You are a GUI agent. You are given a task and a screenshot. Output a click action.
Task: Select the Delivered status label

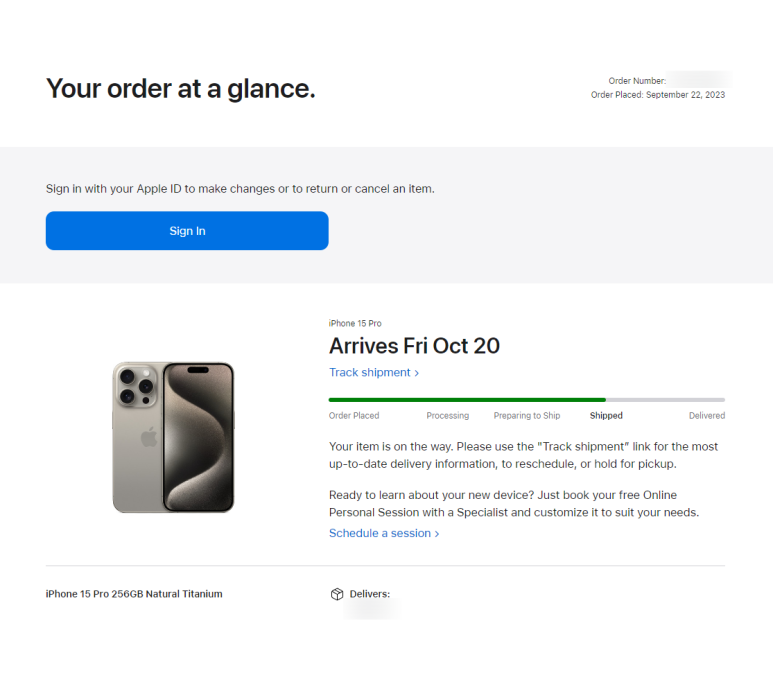point(706,416)
